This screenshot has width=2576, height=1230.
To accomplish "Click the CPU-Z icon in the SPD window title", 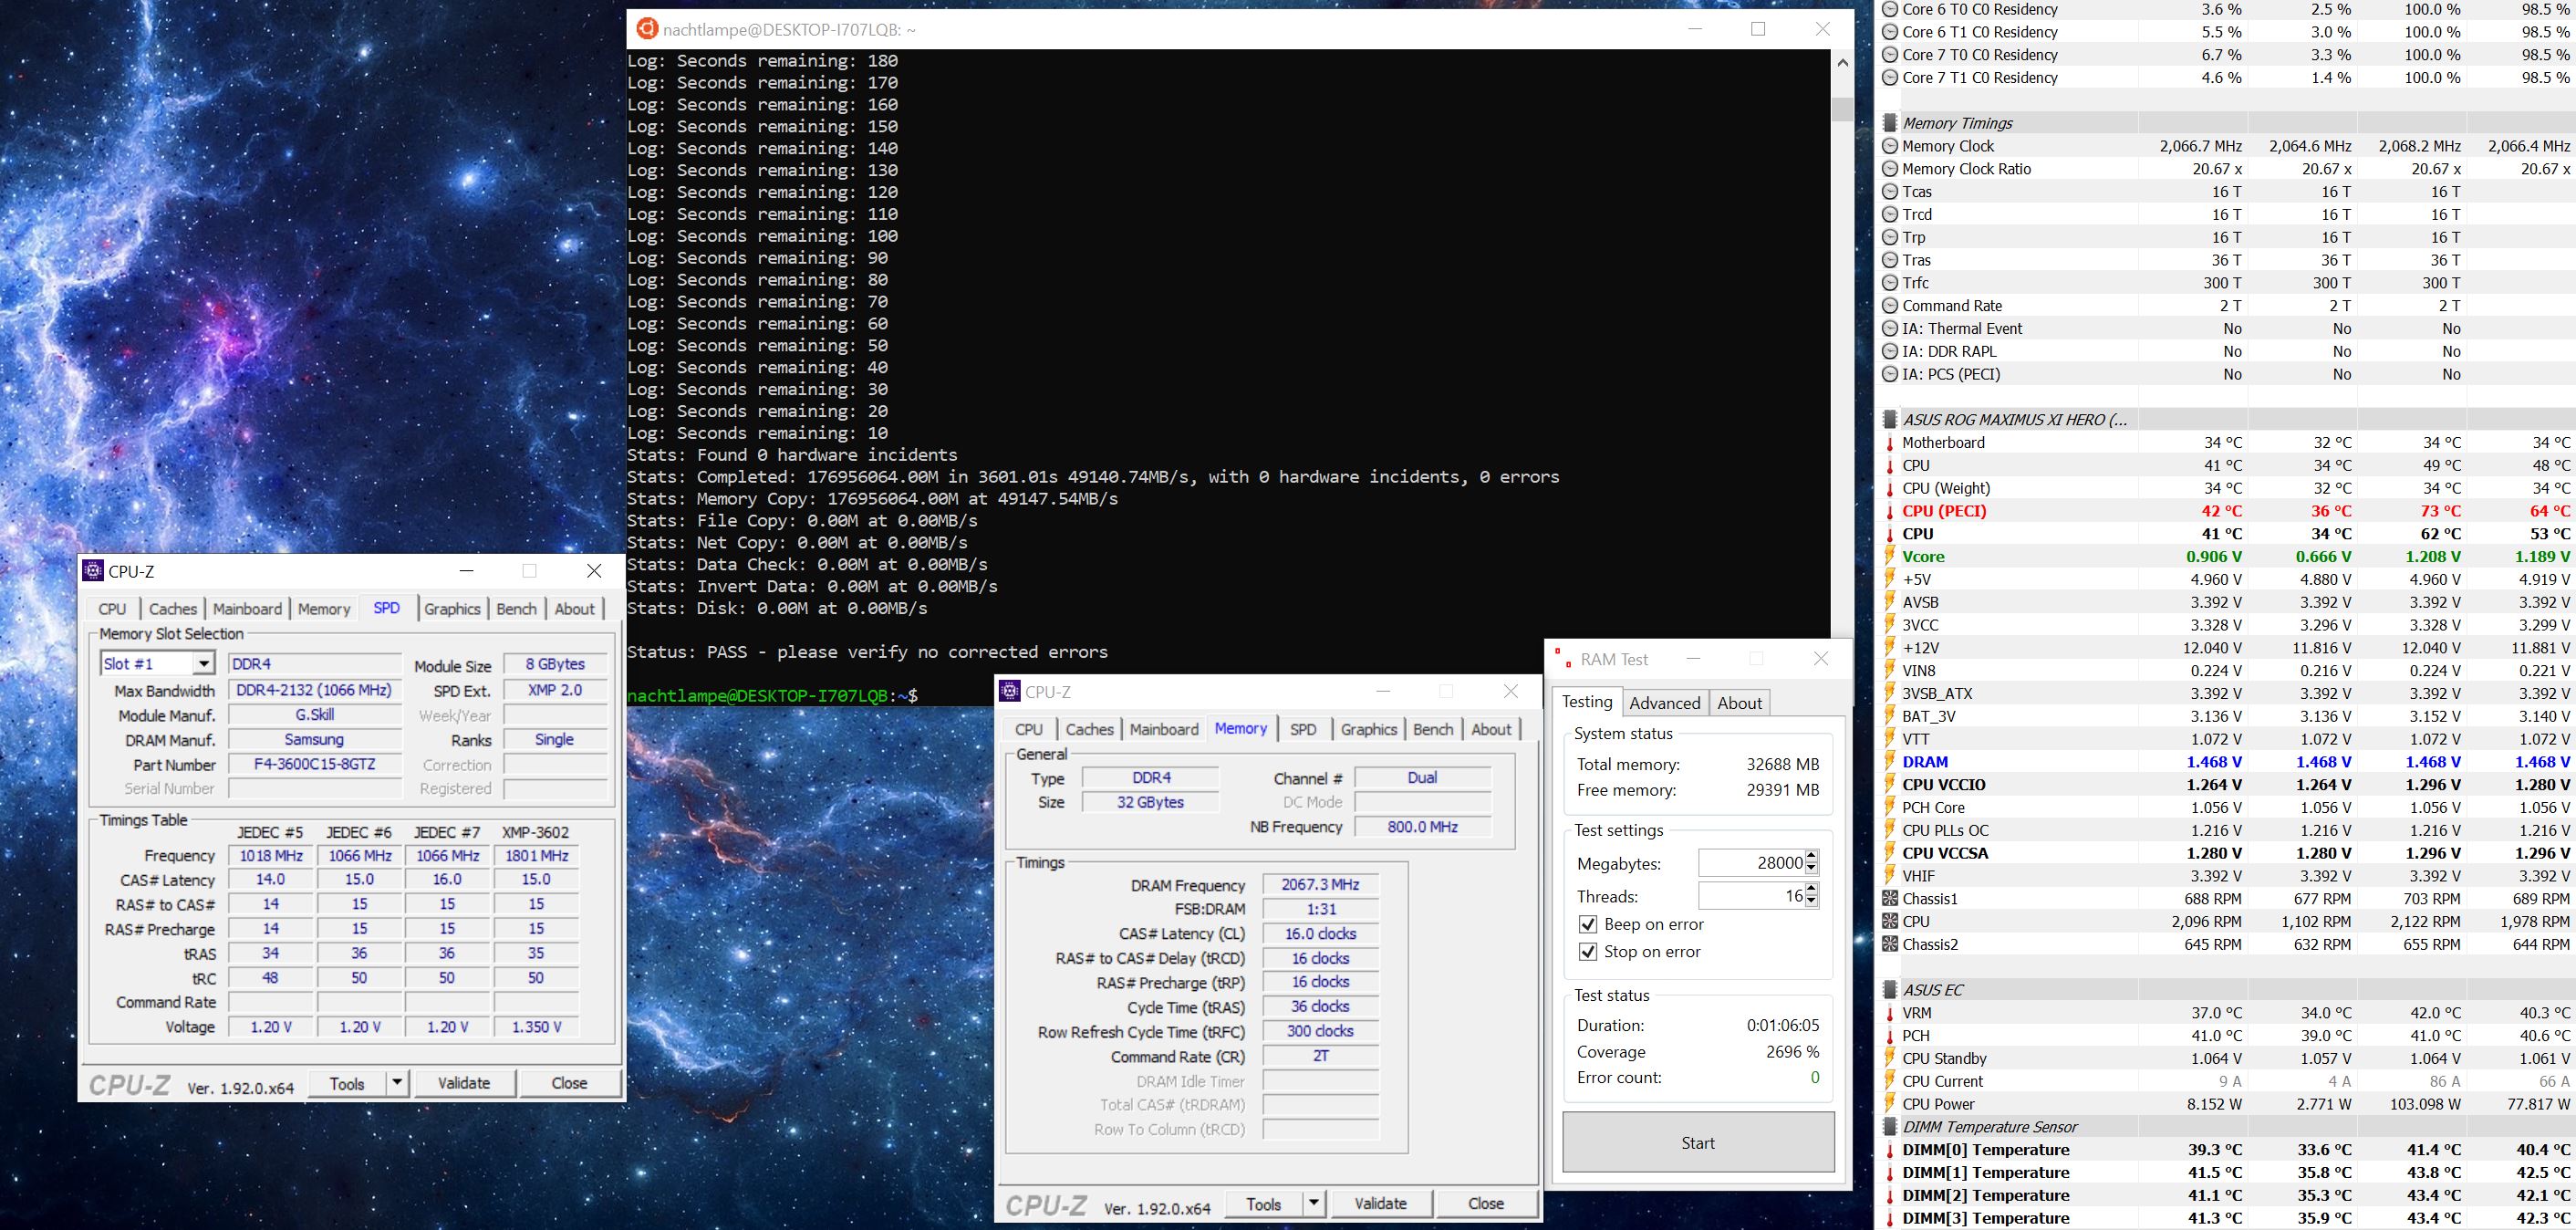I will (x=93, y=571).
